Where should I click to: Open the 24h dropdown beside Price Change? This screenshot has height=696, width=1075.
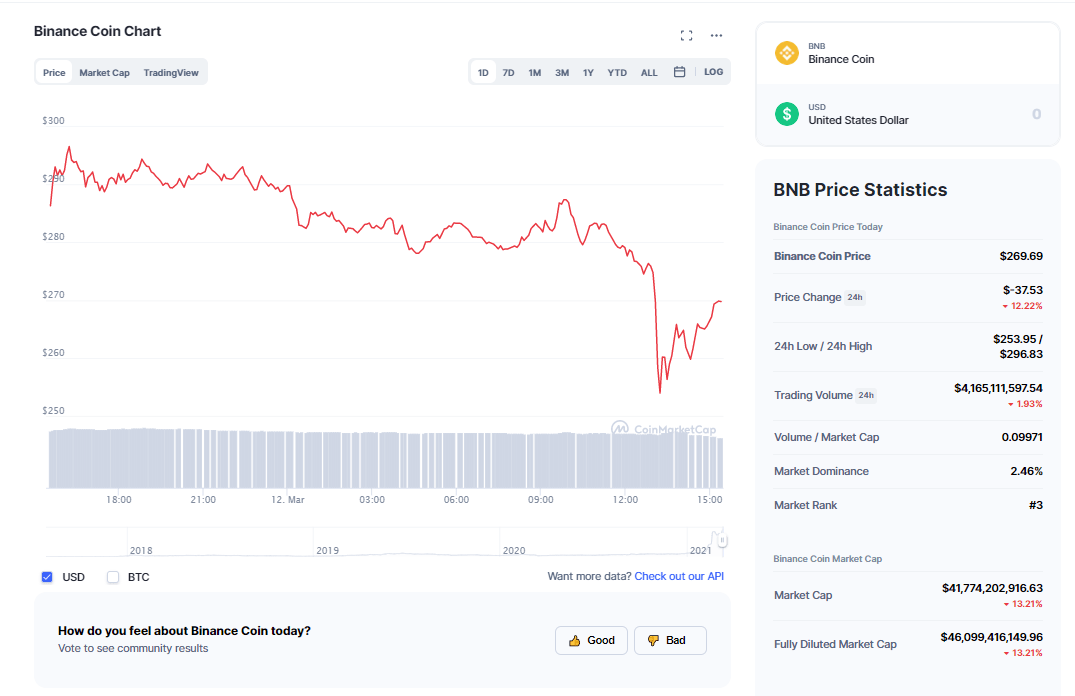(x=855, y=297)
